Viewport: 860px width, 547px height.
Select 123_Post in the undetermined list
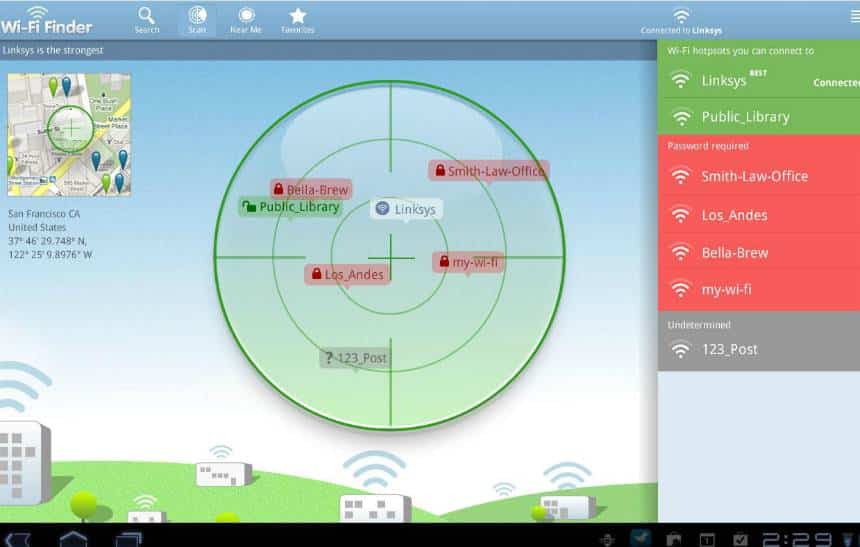coord(759,349)
